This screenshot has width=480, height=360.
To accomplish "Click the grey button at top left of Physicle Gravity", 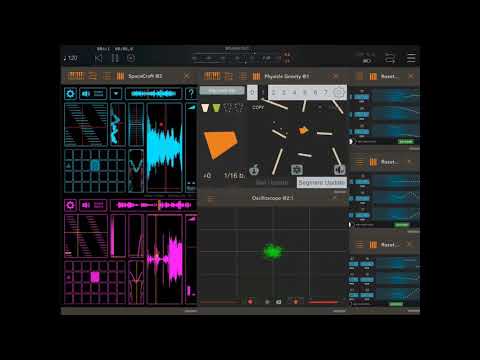I will point(222,90).
